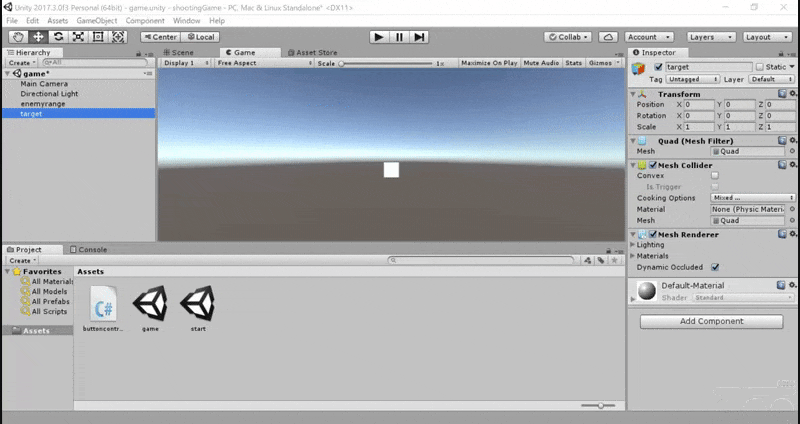800x424 pixels.
Task: Select the Rect tool
Action: [98, 37]
